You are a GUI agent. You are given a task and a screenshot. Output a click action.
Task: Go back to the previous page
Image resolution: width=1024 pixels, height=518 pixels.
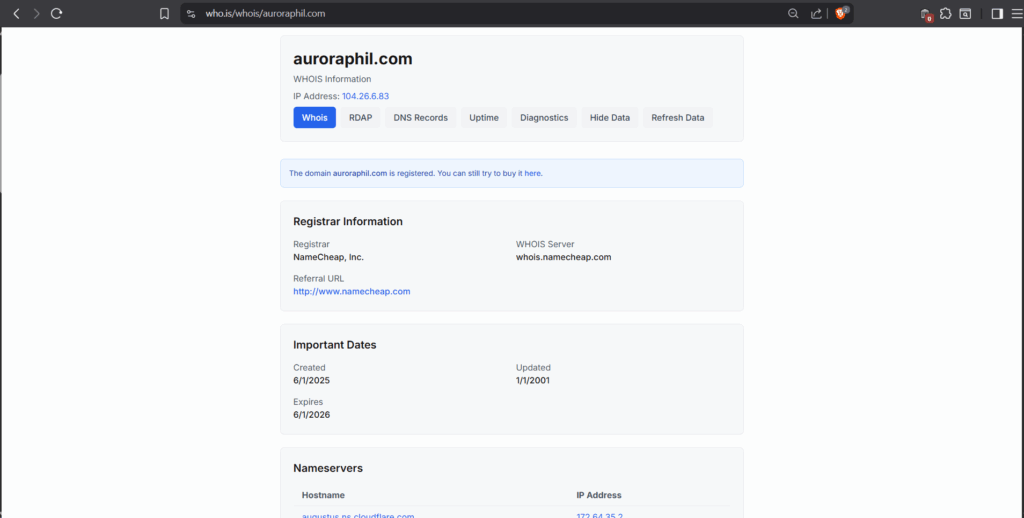16,13
